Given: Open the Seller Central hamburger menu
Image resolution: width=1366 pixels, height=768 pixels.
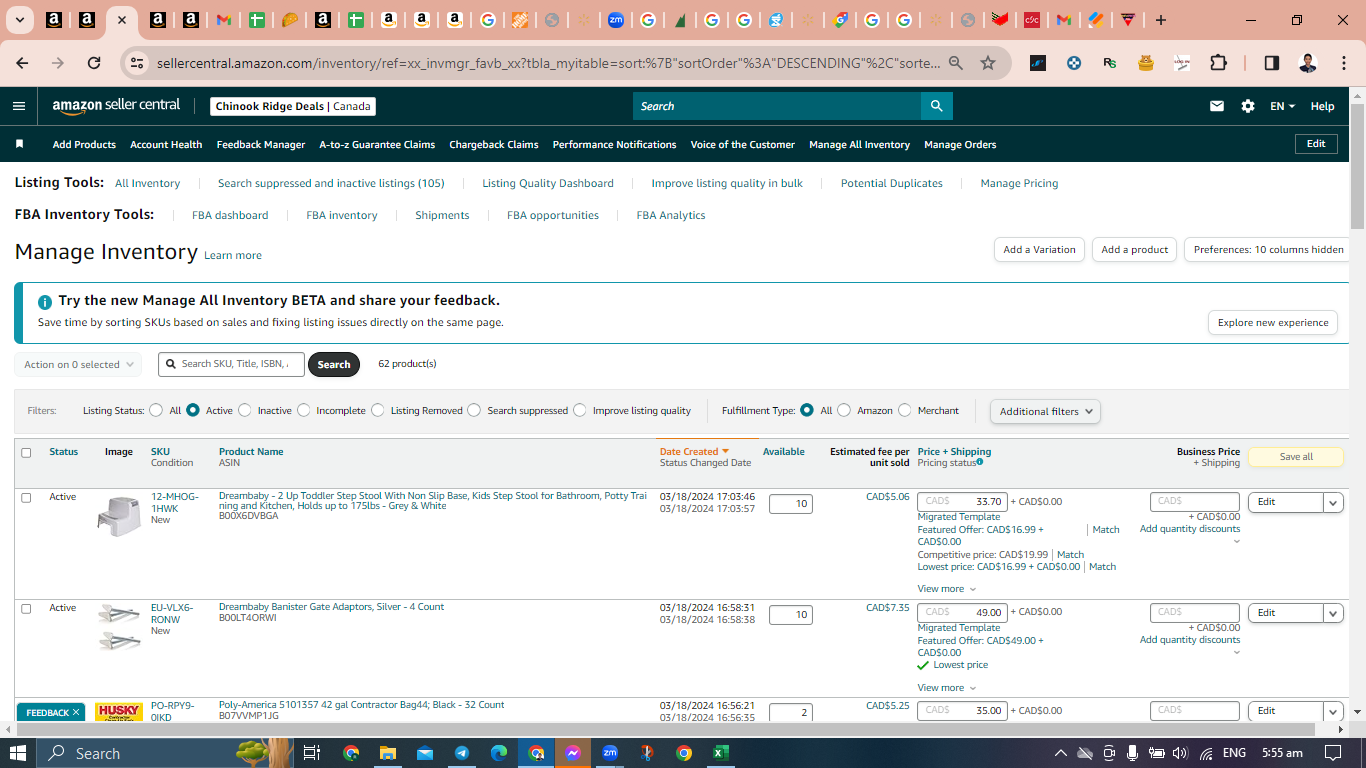Looking at the screenshot, I should tap(19, 106).
